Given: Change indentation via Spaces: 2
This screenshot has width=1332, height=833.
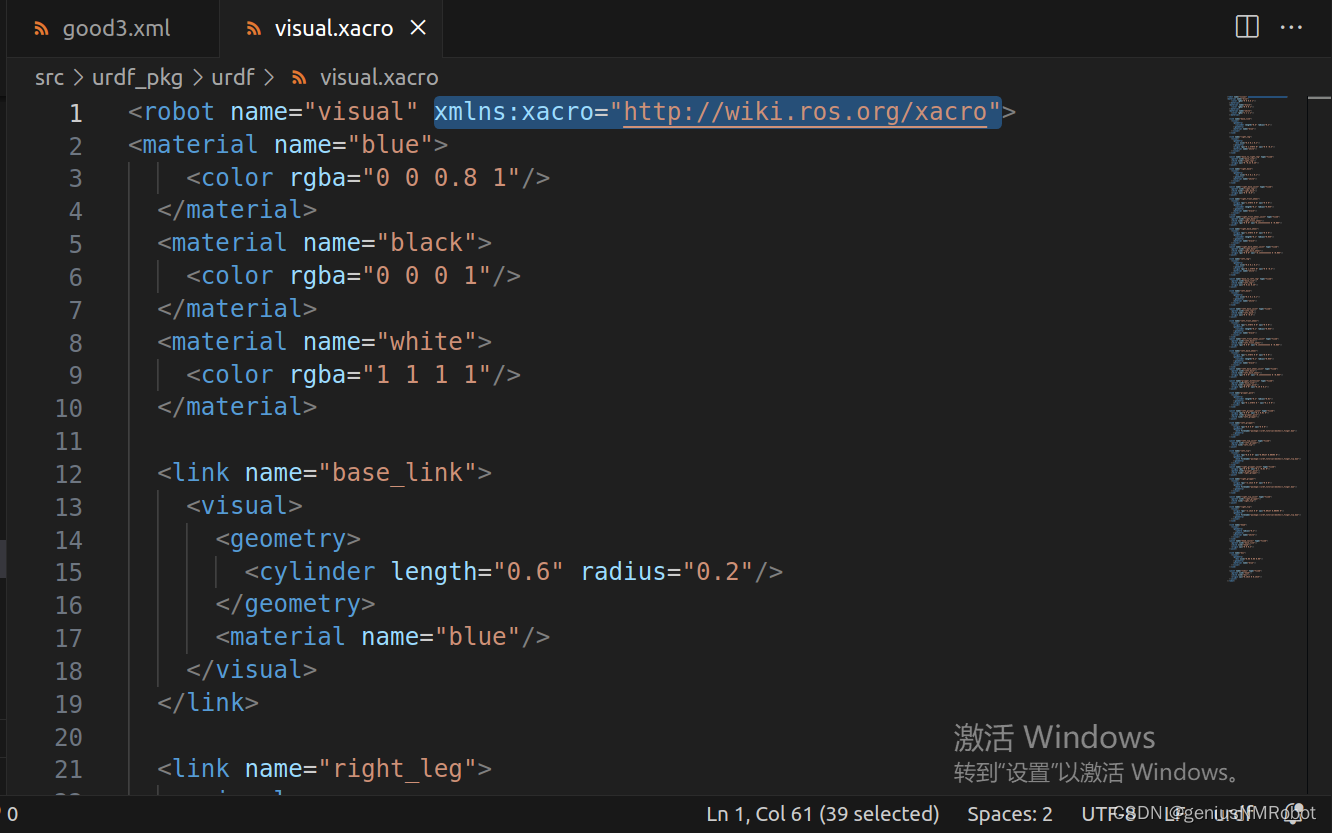Looking at the screenshot, I should pyautogui.click(x=1009, y=814).
